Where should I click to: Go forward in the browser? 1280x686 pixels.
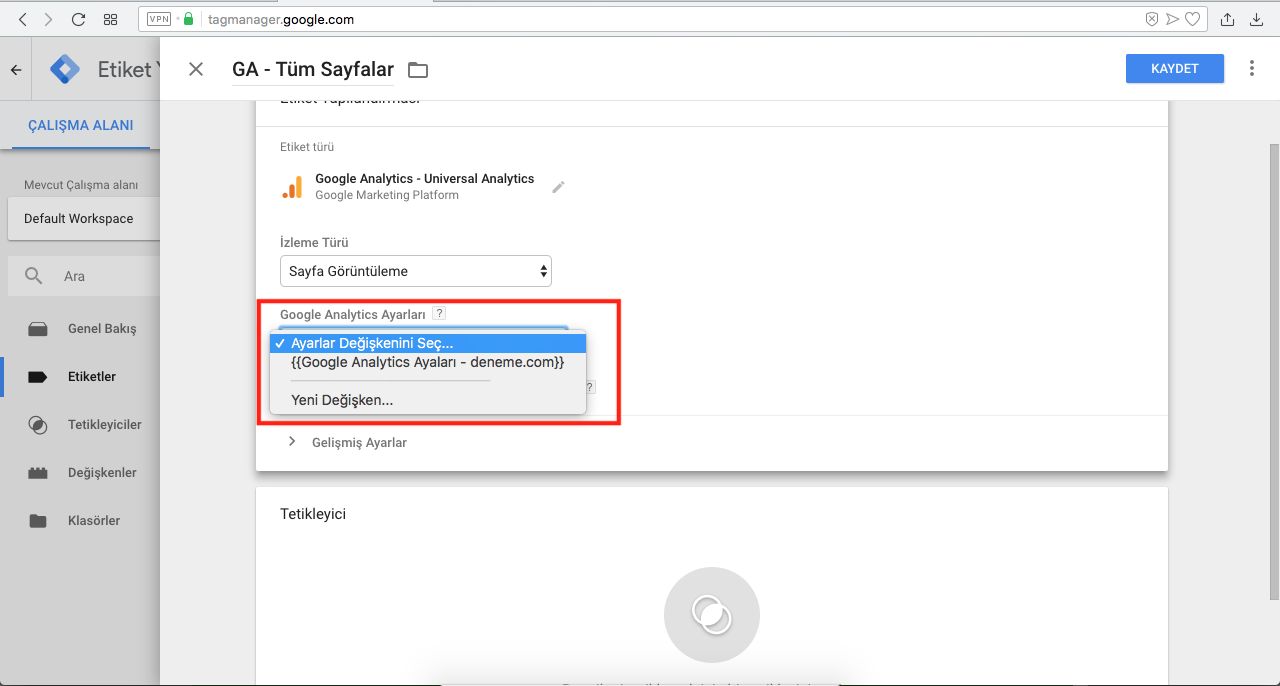pyautogui.click(x=48, y=19)
